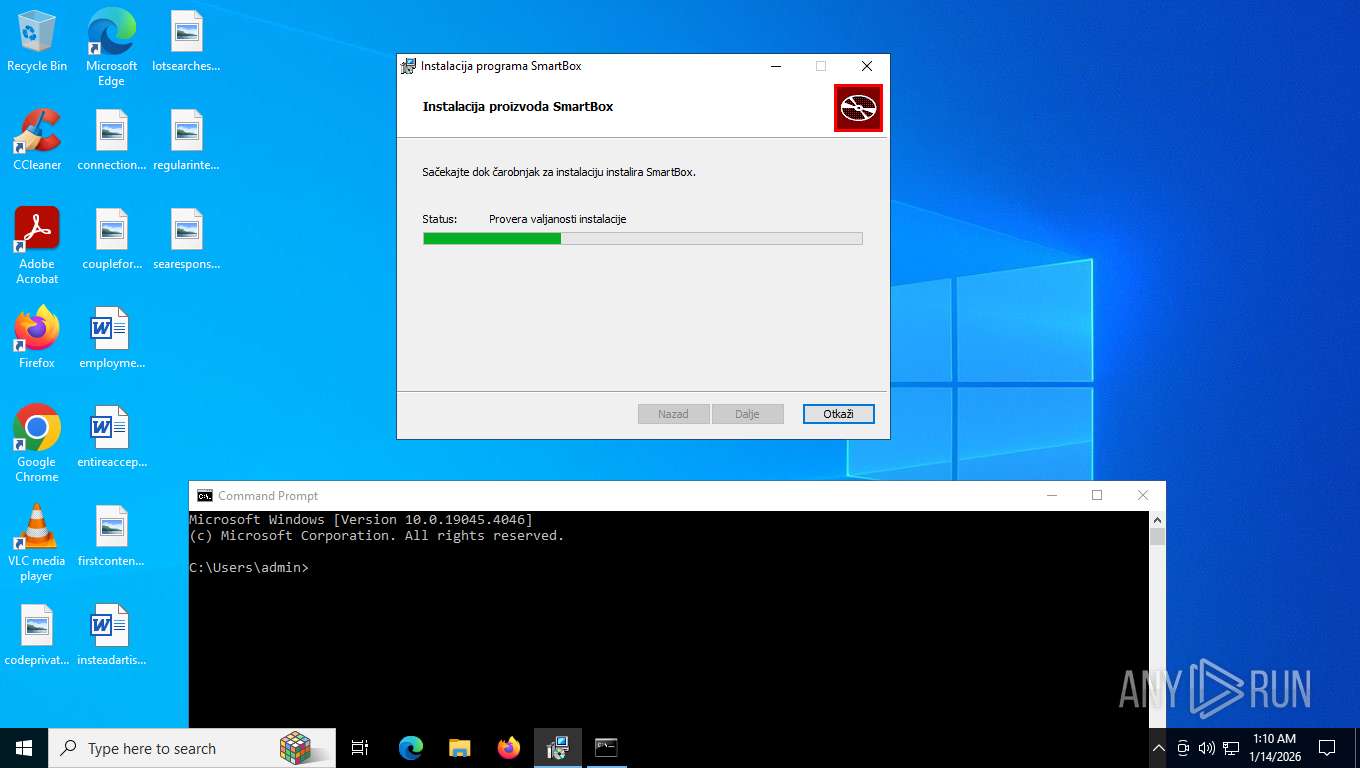Image resolution: width=1360 pixels, height=768 pixels.
Task: Click the disabled Dalje button
Action: point(747,414)
